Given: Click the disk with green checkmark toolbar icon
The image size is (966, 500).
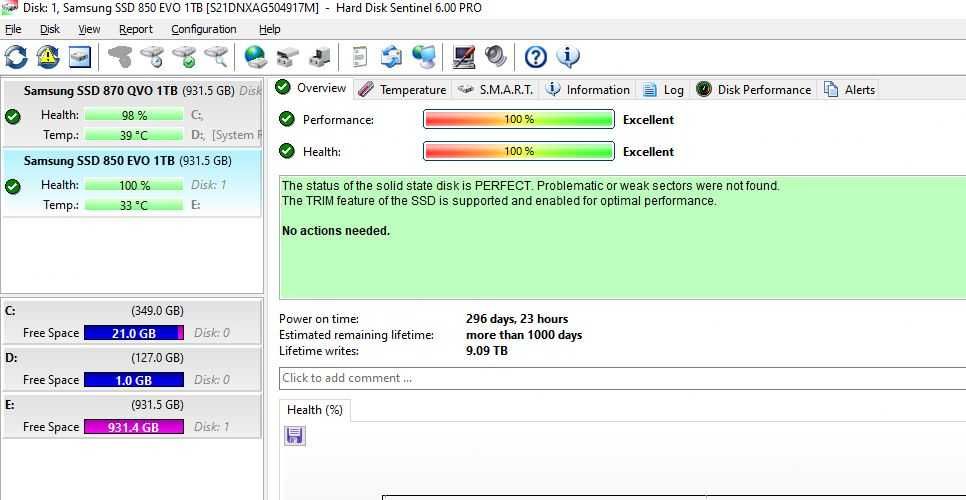Looking at the screenshot, I should point(184,57).
